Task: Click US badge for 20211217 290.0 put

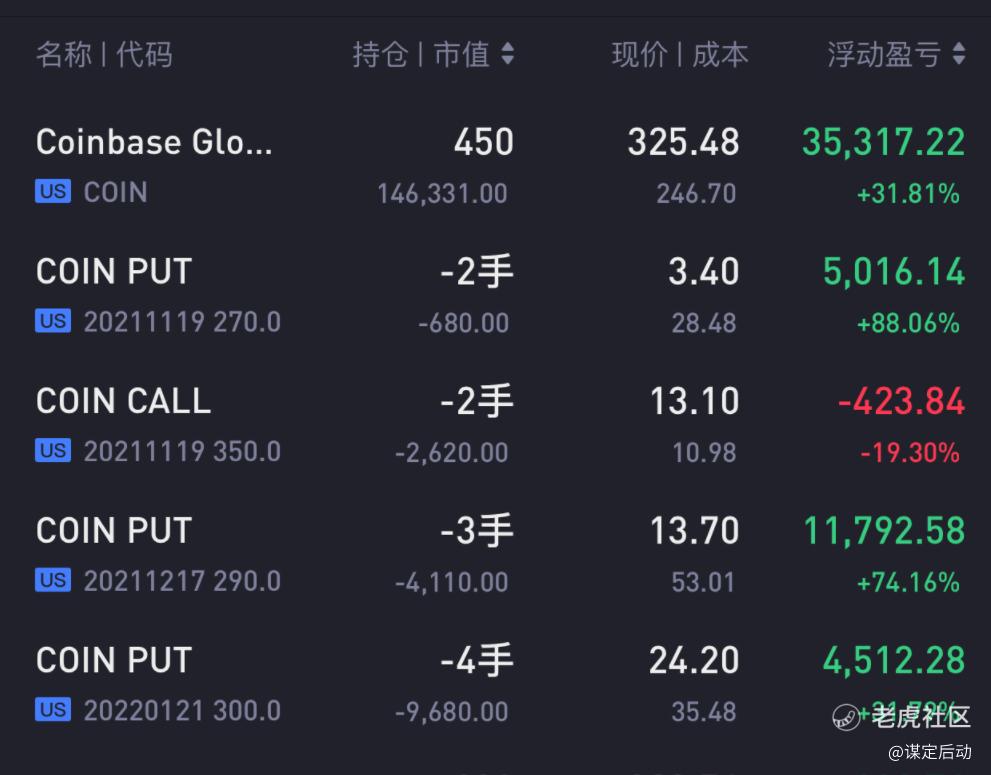Action: tap(53, 580)
